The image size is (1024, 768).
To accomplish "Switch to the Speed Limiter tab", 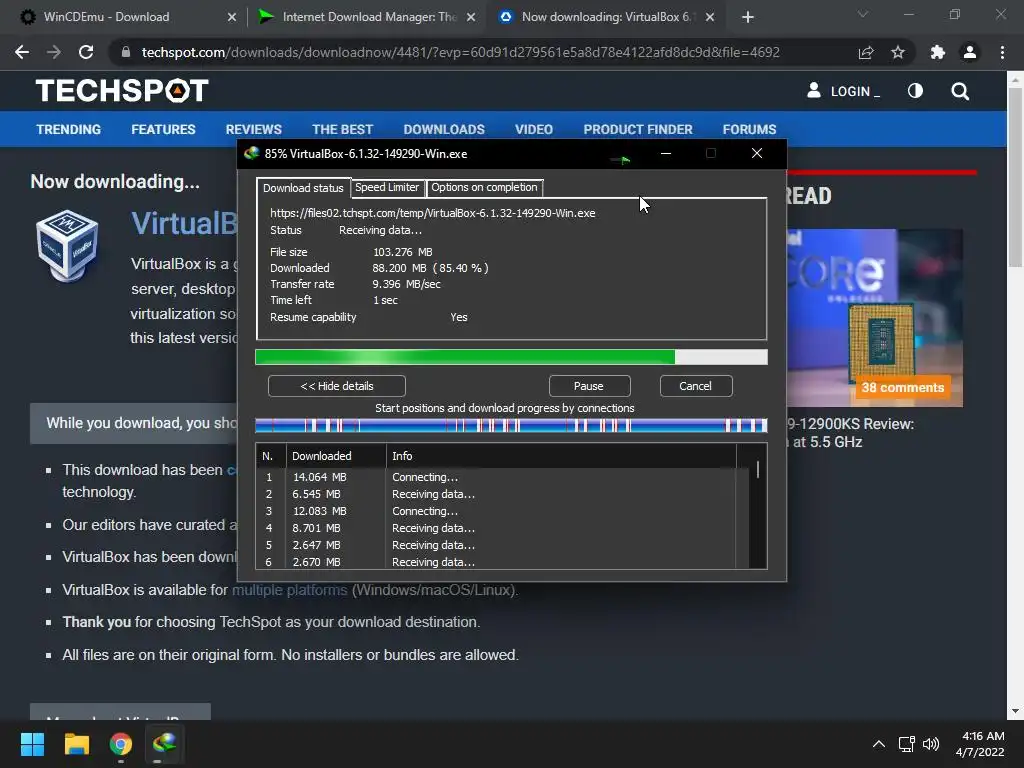I will coord(387,187).
